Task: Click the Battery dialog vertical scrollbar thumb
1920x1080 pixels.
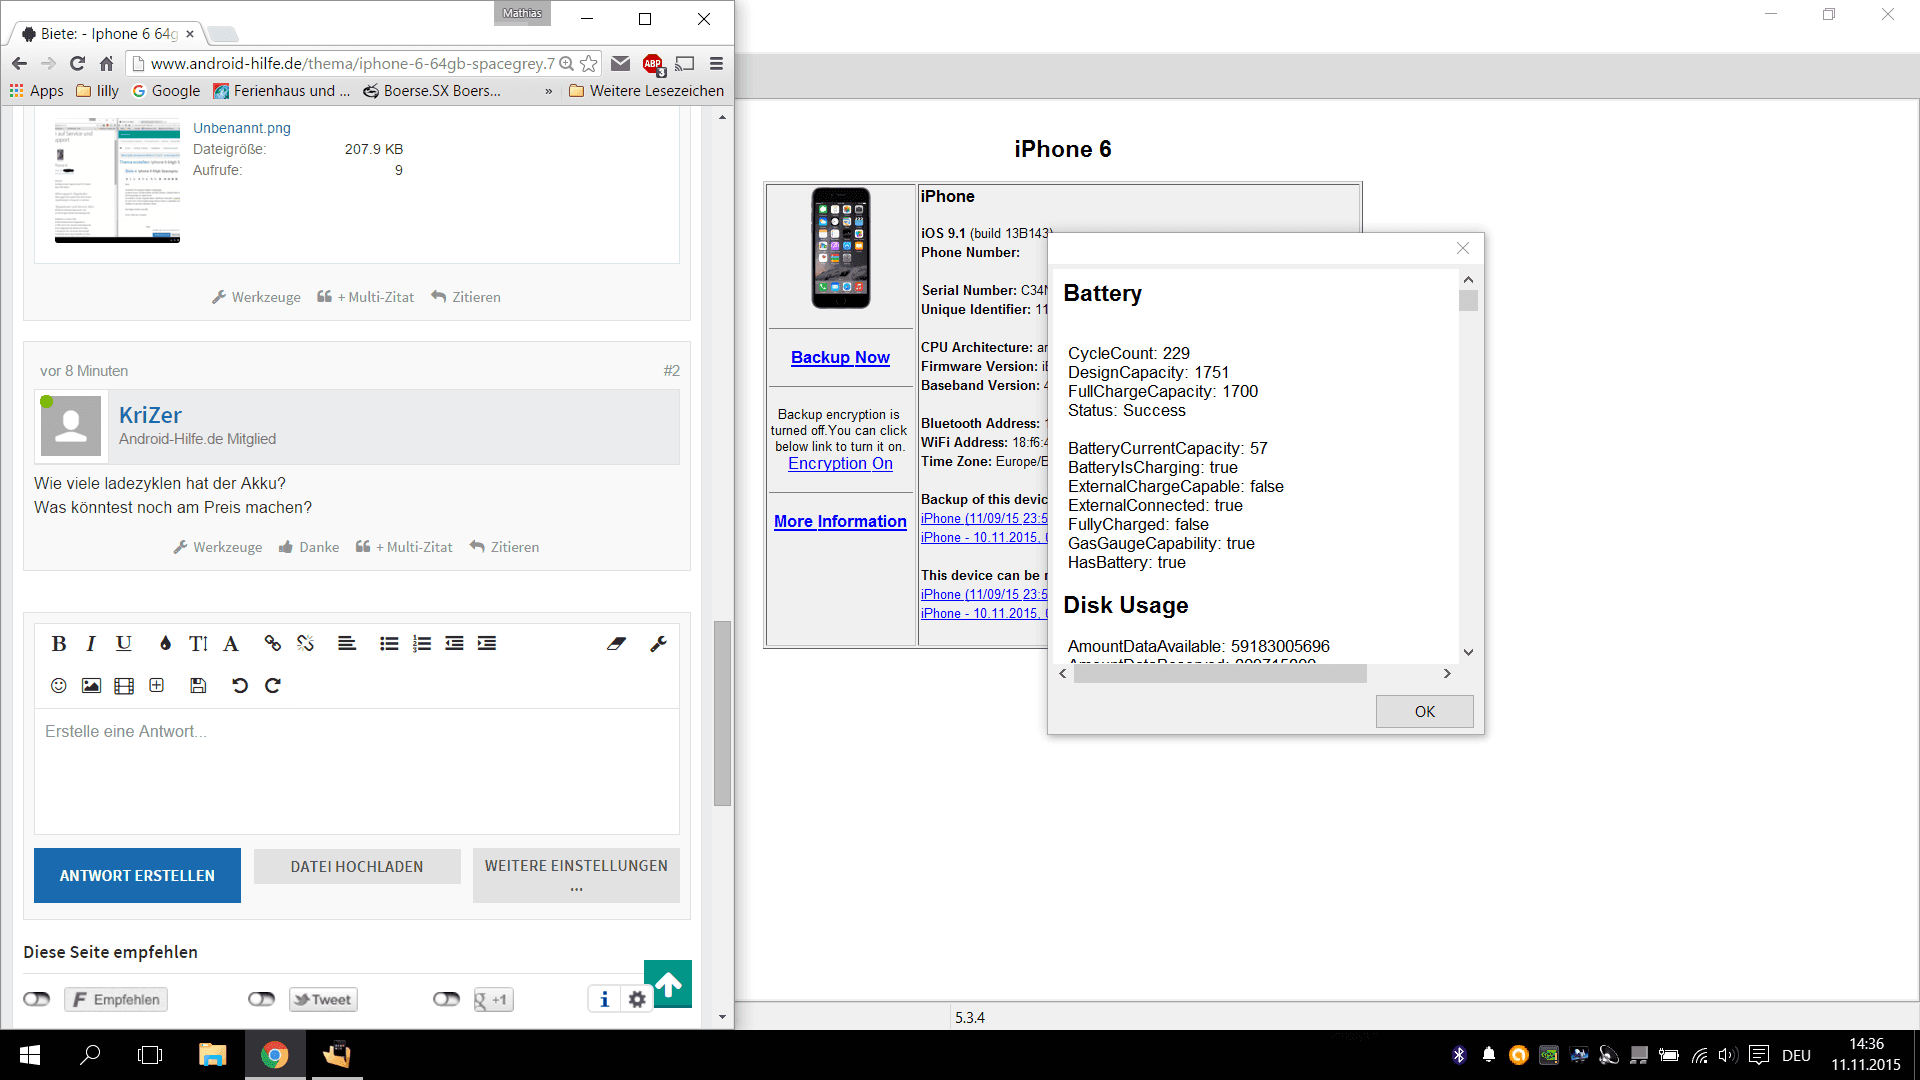Action: (1468, 300)
